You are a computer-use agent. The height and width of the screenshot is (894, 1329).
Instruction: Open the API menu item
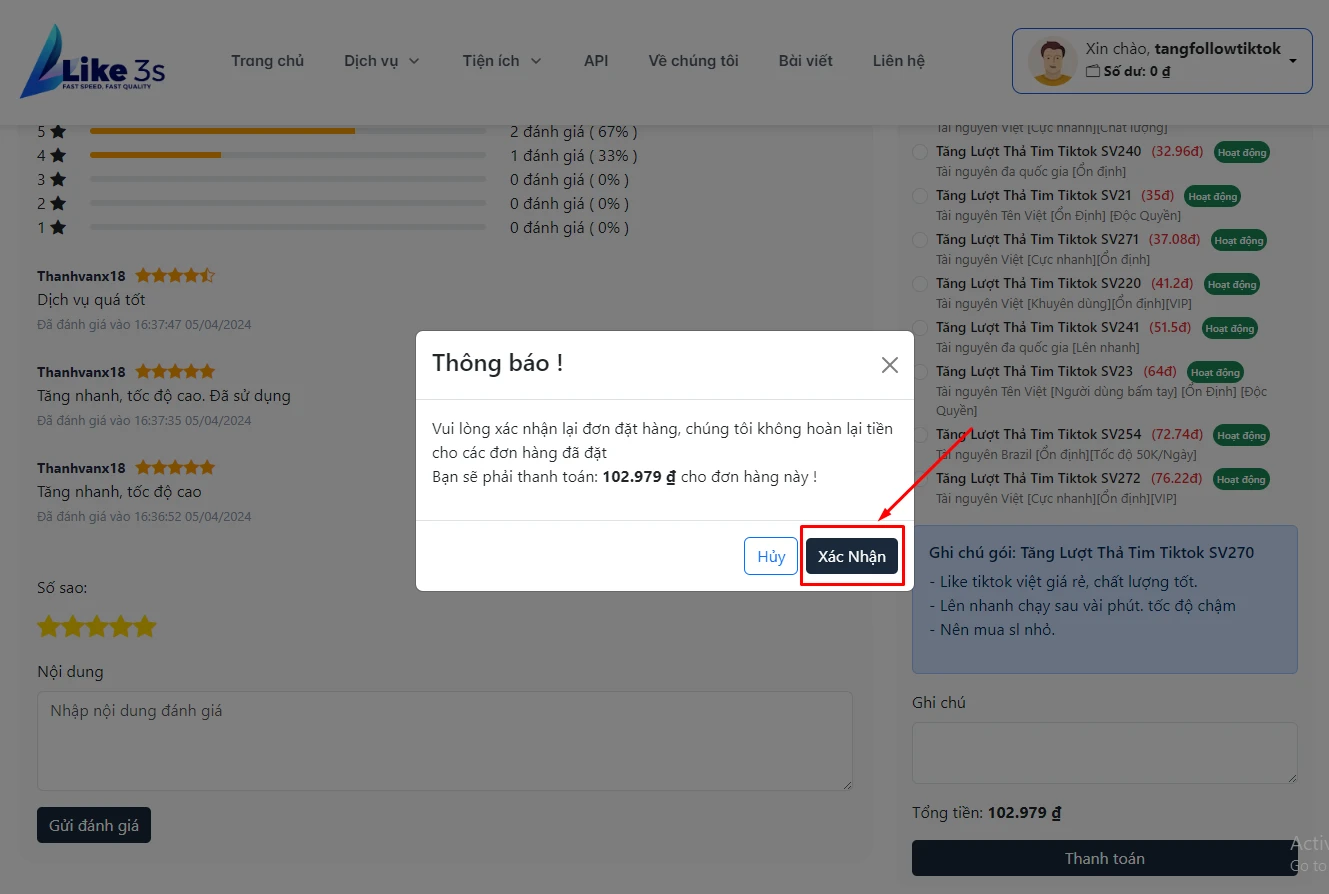(596, 61)
